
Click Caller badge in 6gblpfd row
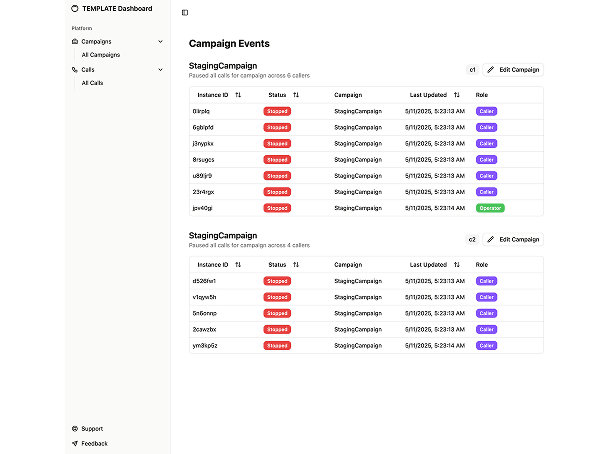coord(487,127)
